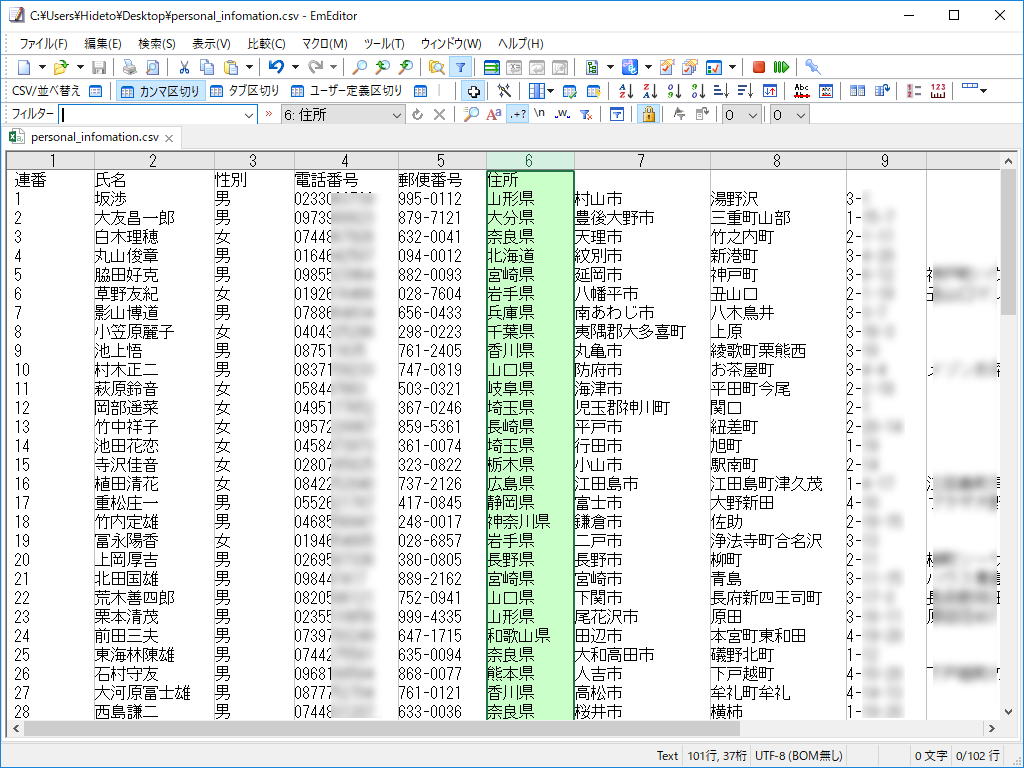Toggle ruler 123 icon

[938, 91]
